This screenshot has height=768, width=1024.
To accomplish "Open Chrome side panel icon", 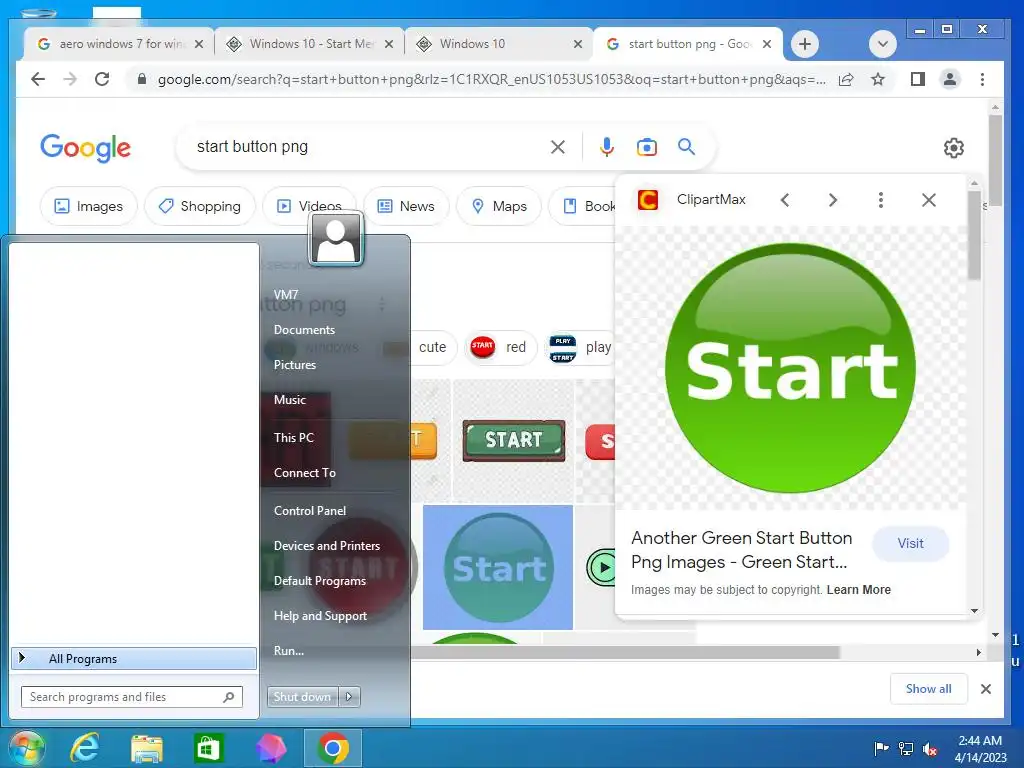I will pos(918,80).
